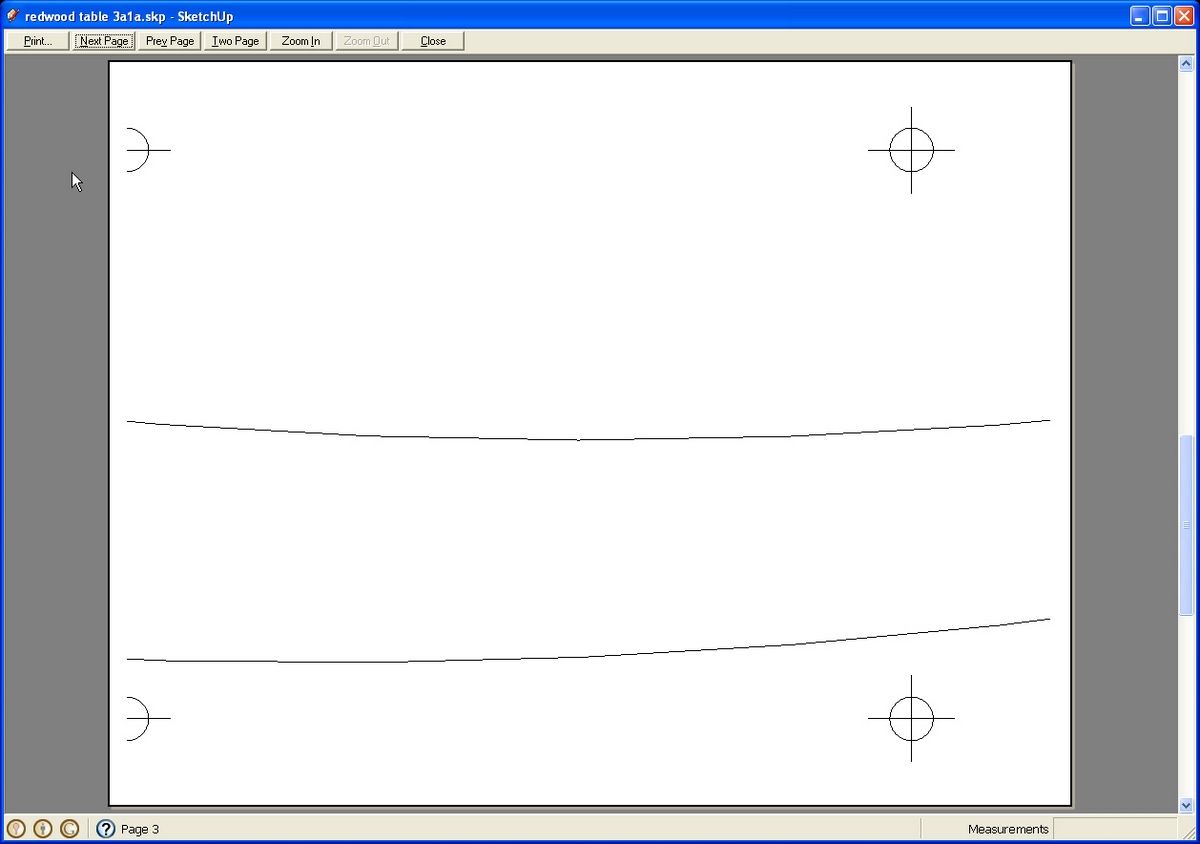The image size is (1200, 844).
Task: Click the Print... button
Action: tap(38, 41)
